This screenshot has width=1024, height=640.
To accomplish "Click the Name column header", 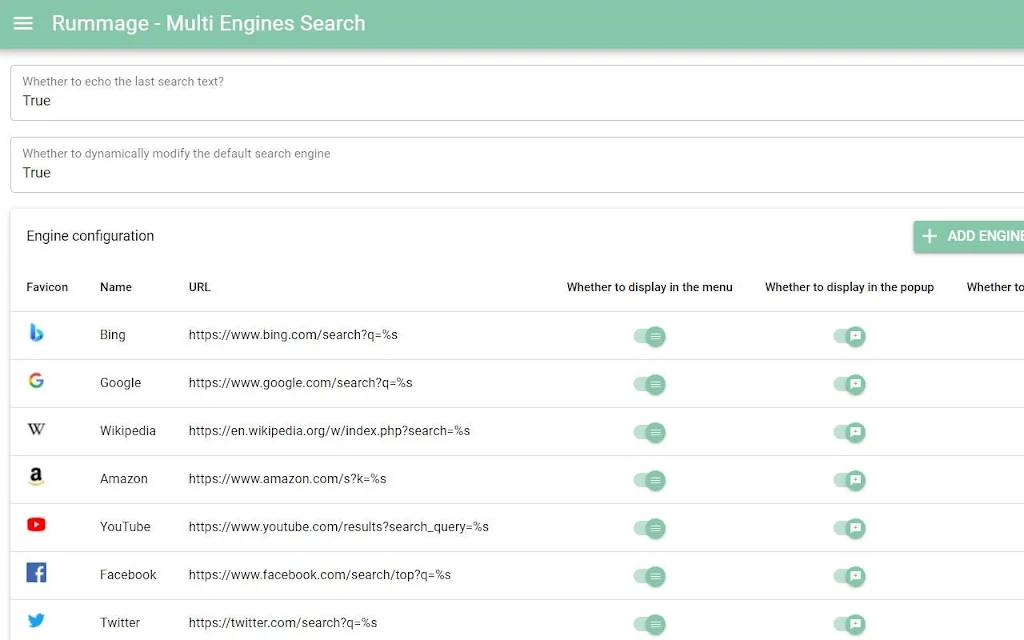I will [116, 287].
